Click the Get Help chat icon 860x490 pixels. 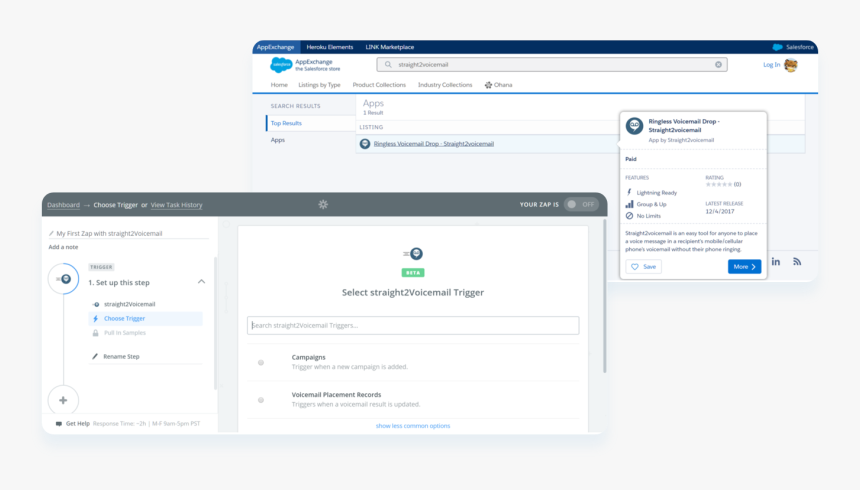click(59, 424)
